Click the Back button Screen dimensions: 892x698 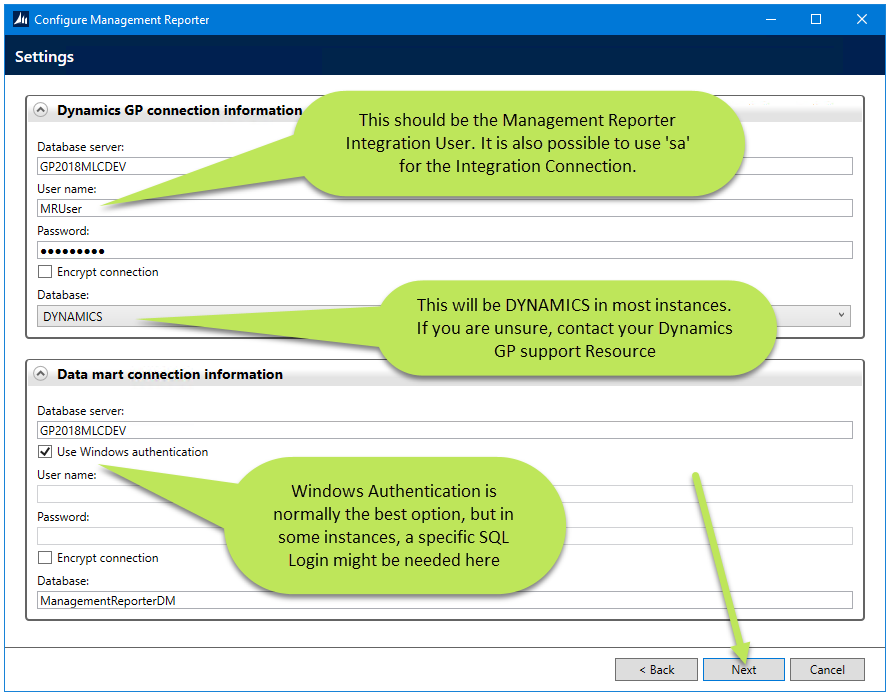point(656,669)
